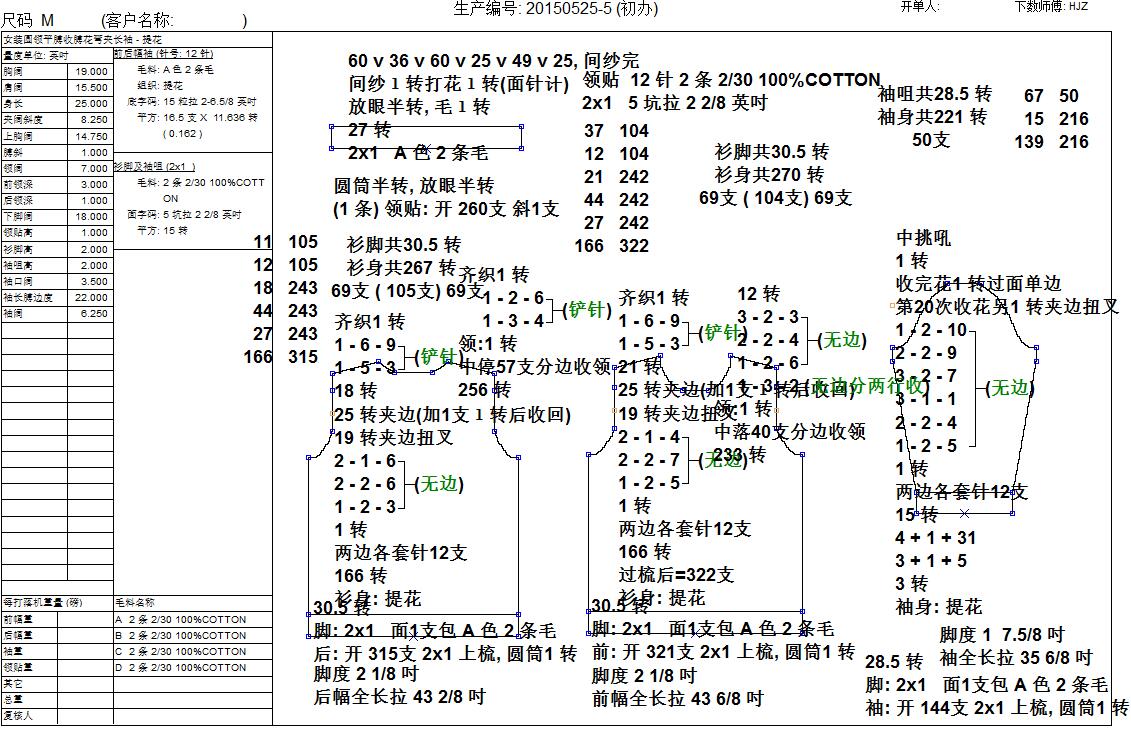Click the "中挑吼" sleeve note
This screenshot has width=1131, height=729.
tap(923, 237)
